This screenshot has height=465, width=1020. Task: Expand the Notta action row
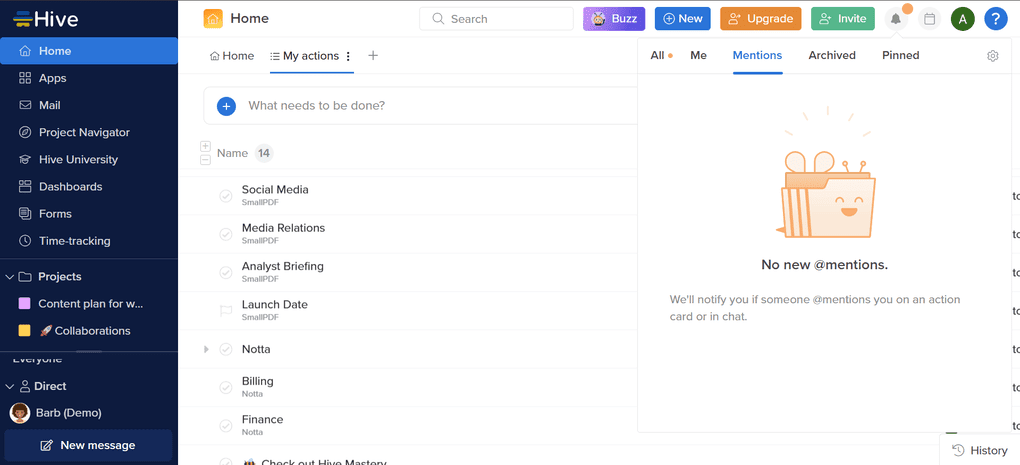coord(206,349)
